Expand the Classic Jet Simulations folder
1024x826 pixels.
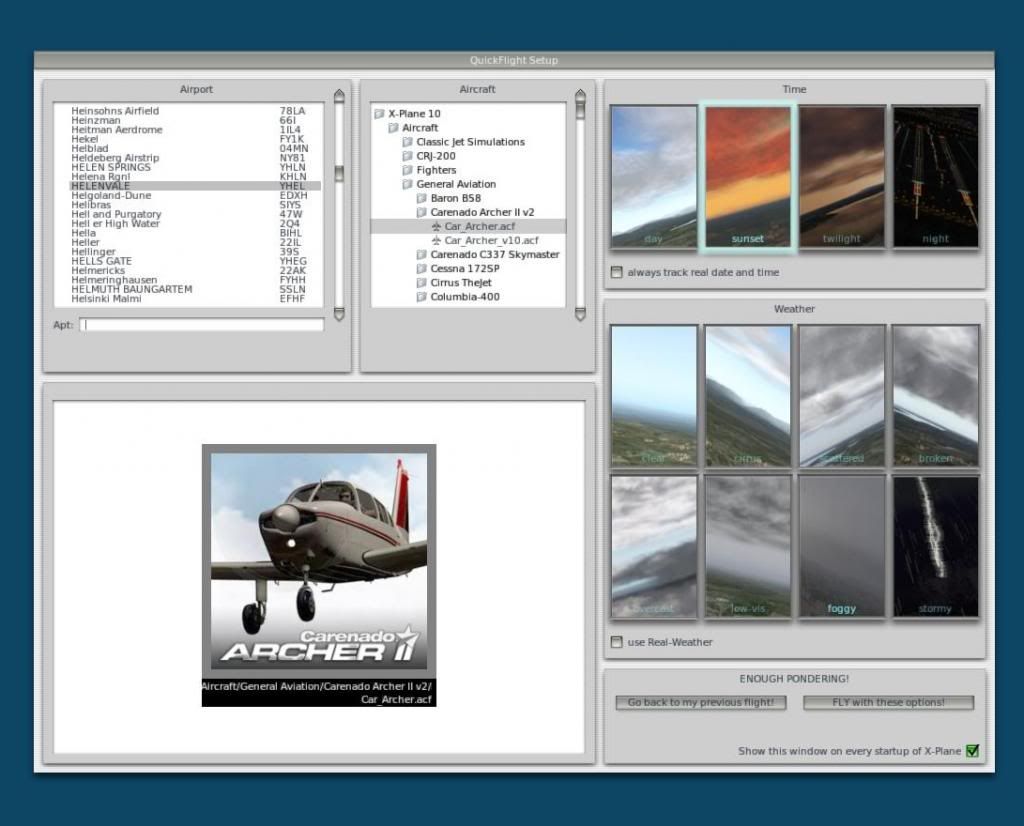408,142
